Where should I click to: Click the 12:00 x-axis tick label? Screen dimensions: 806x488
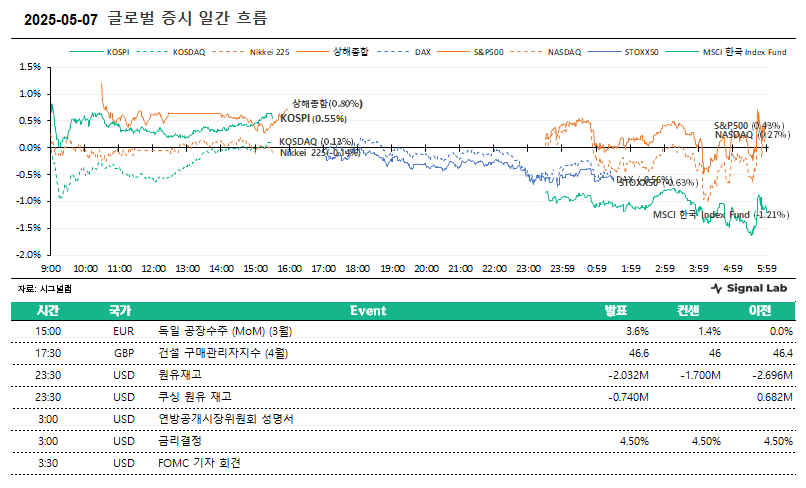tap(153, 268)
